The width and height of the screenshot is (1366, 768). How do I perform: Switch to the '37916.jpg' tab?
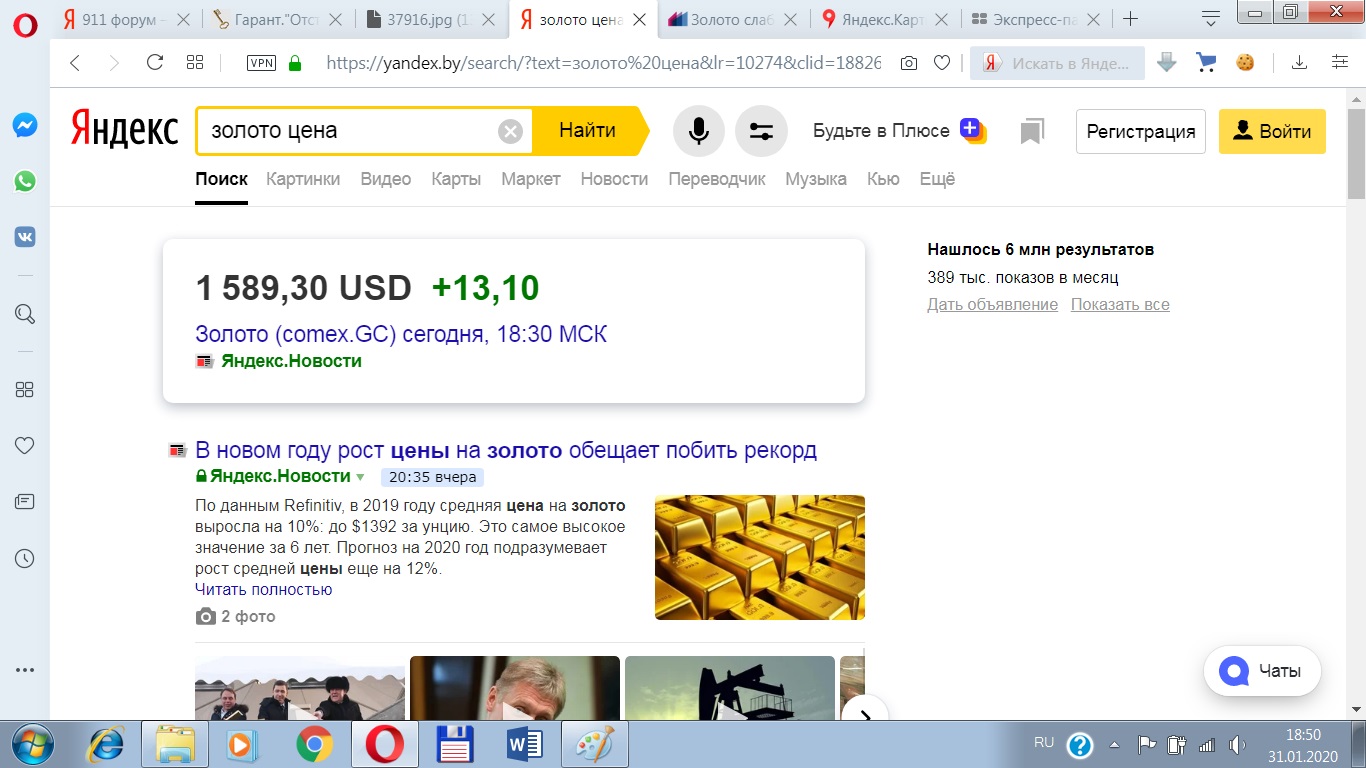431,19
